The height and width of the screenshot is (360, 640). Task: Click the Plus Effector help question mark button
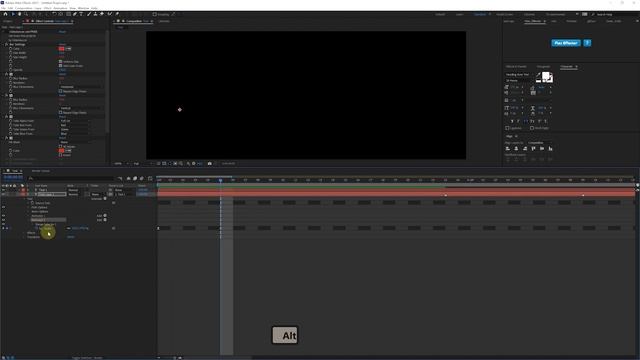coord(587,43)
